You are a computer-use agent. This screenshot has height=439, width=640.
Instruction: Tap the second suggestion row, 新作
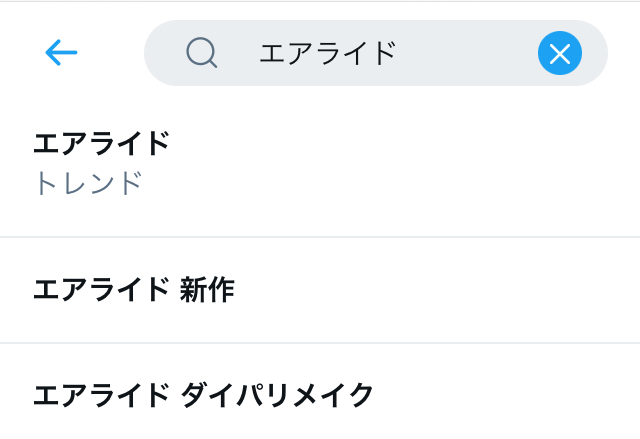(x=320, y=290)
